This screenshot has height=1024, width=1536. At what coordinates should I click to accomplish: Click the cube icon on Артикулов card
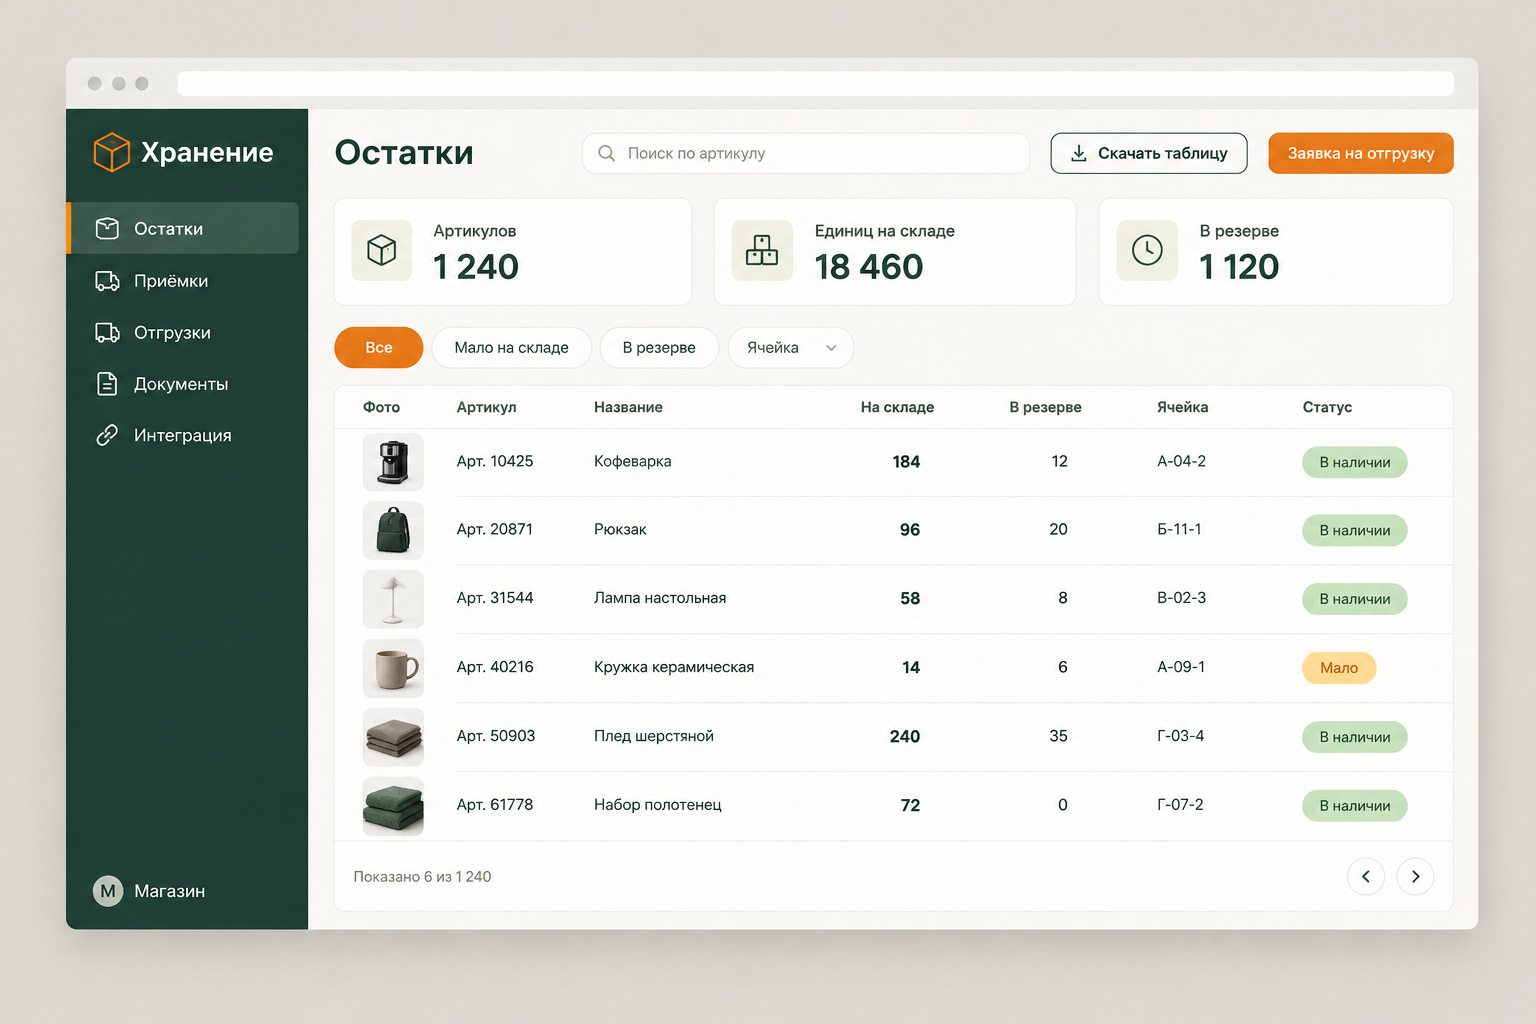[x=382, y=250]
